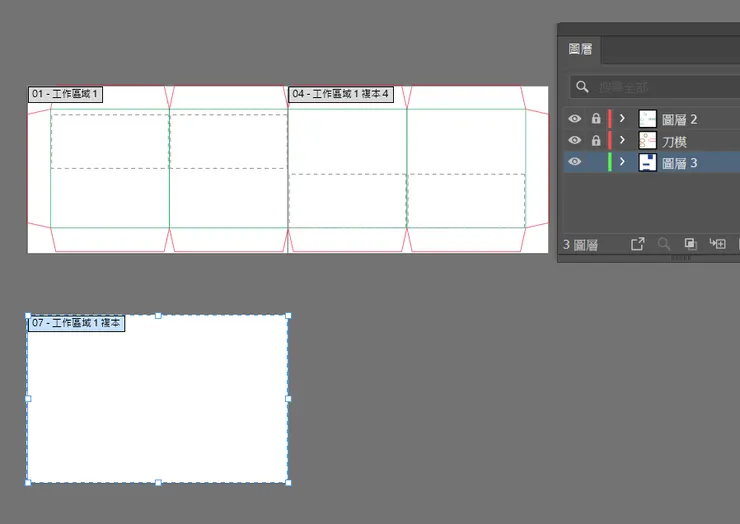Click the bottom-left corner handle of artboard 07
Screen dimensions: 740x524
pyautogui.click(x=28, y=482)
